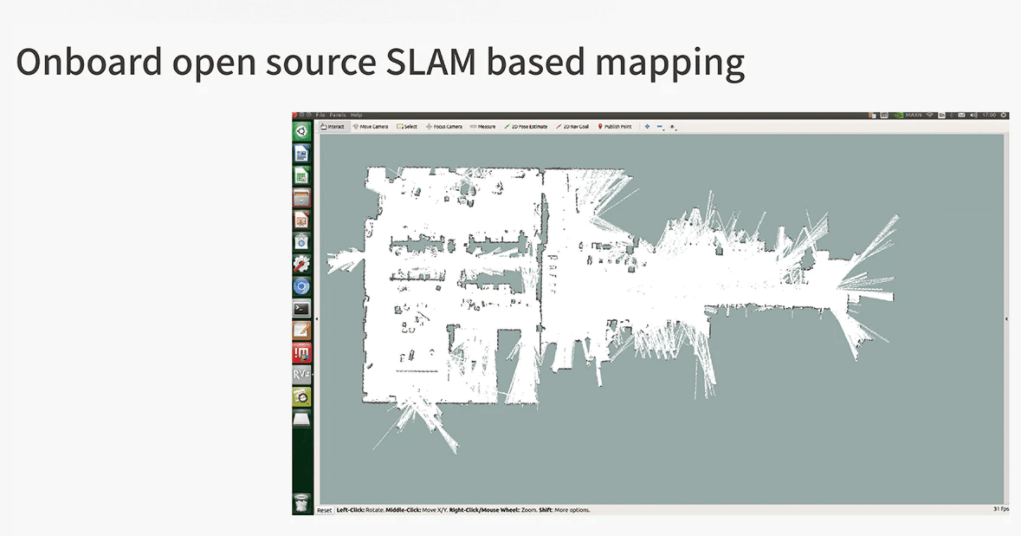Click the blue plus add-tool icon
The width and height of the screenshot is (1021, 536).
click(x=647, y=127)
